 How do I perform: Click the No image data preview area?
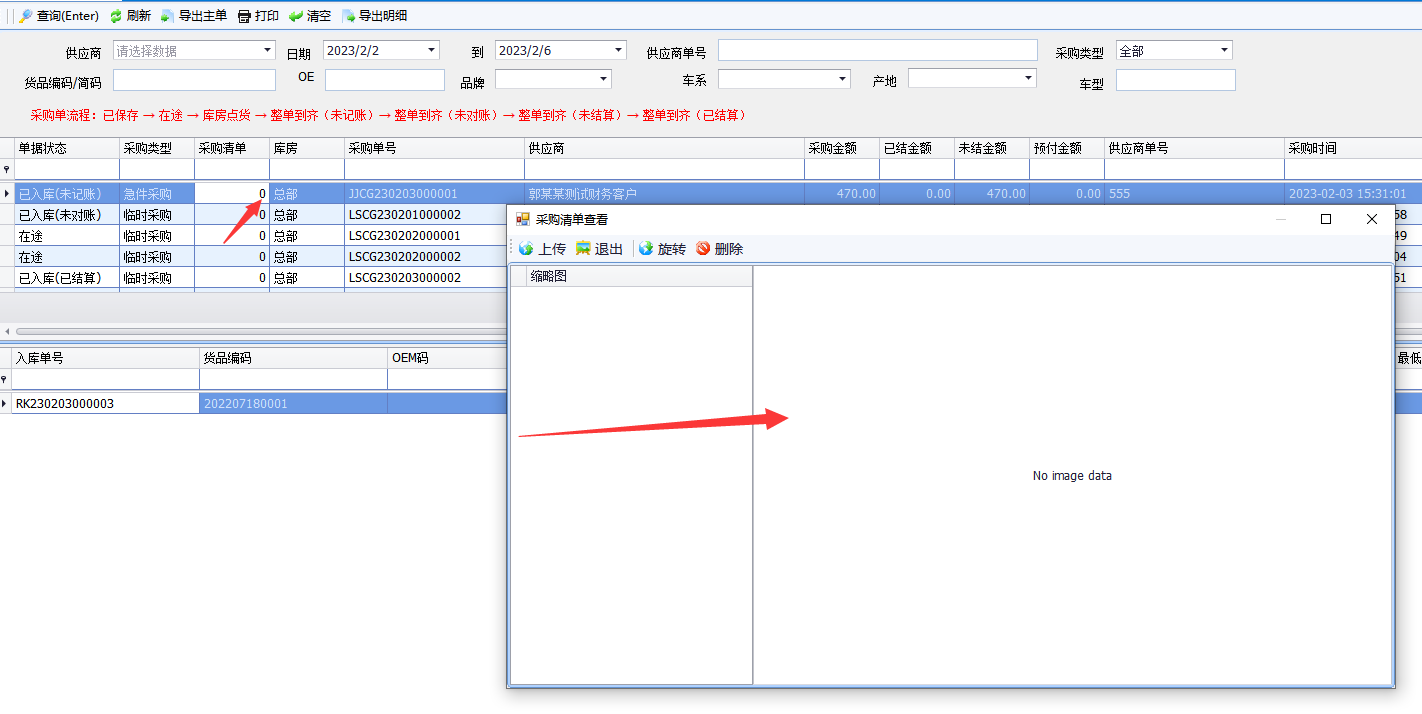1072,476
